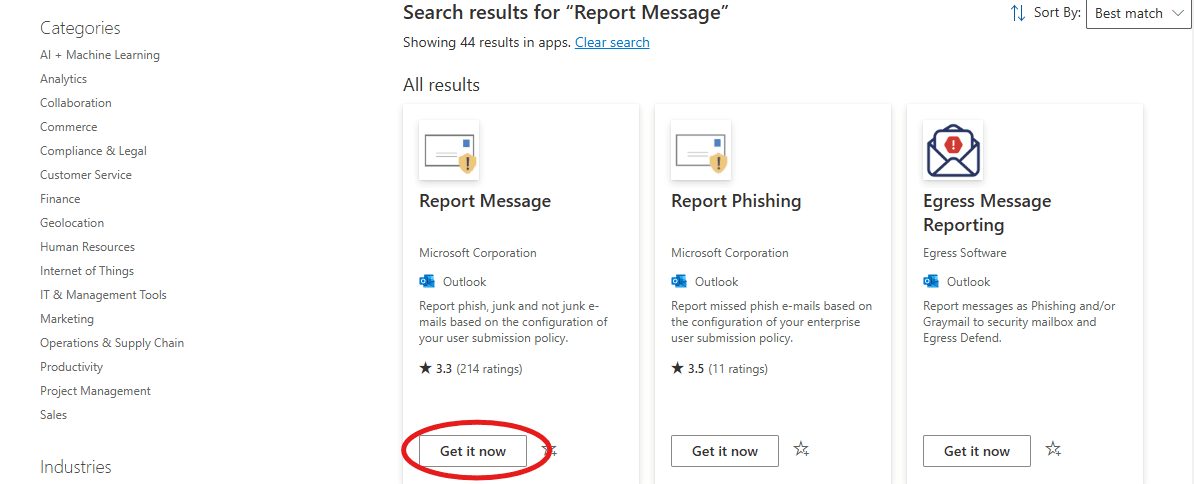Favorite the Egress Message Reporting app
1194x484 pixels.
click(1053, 450)
